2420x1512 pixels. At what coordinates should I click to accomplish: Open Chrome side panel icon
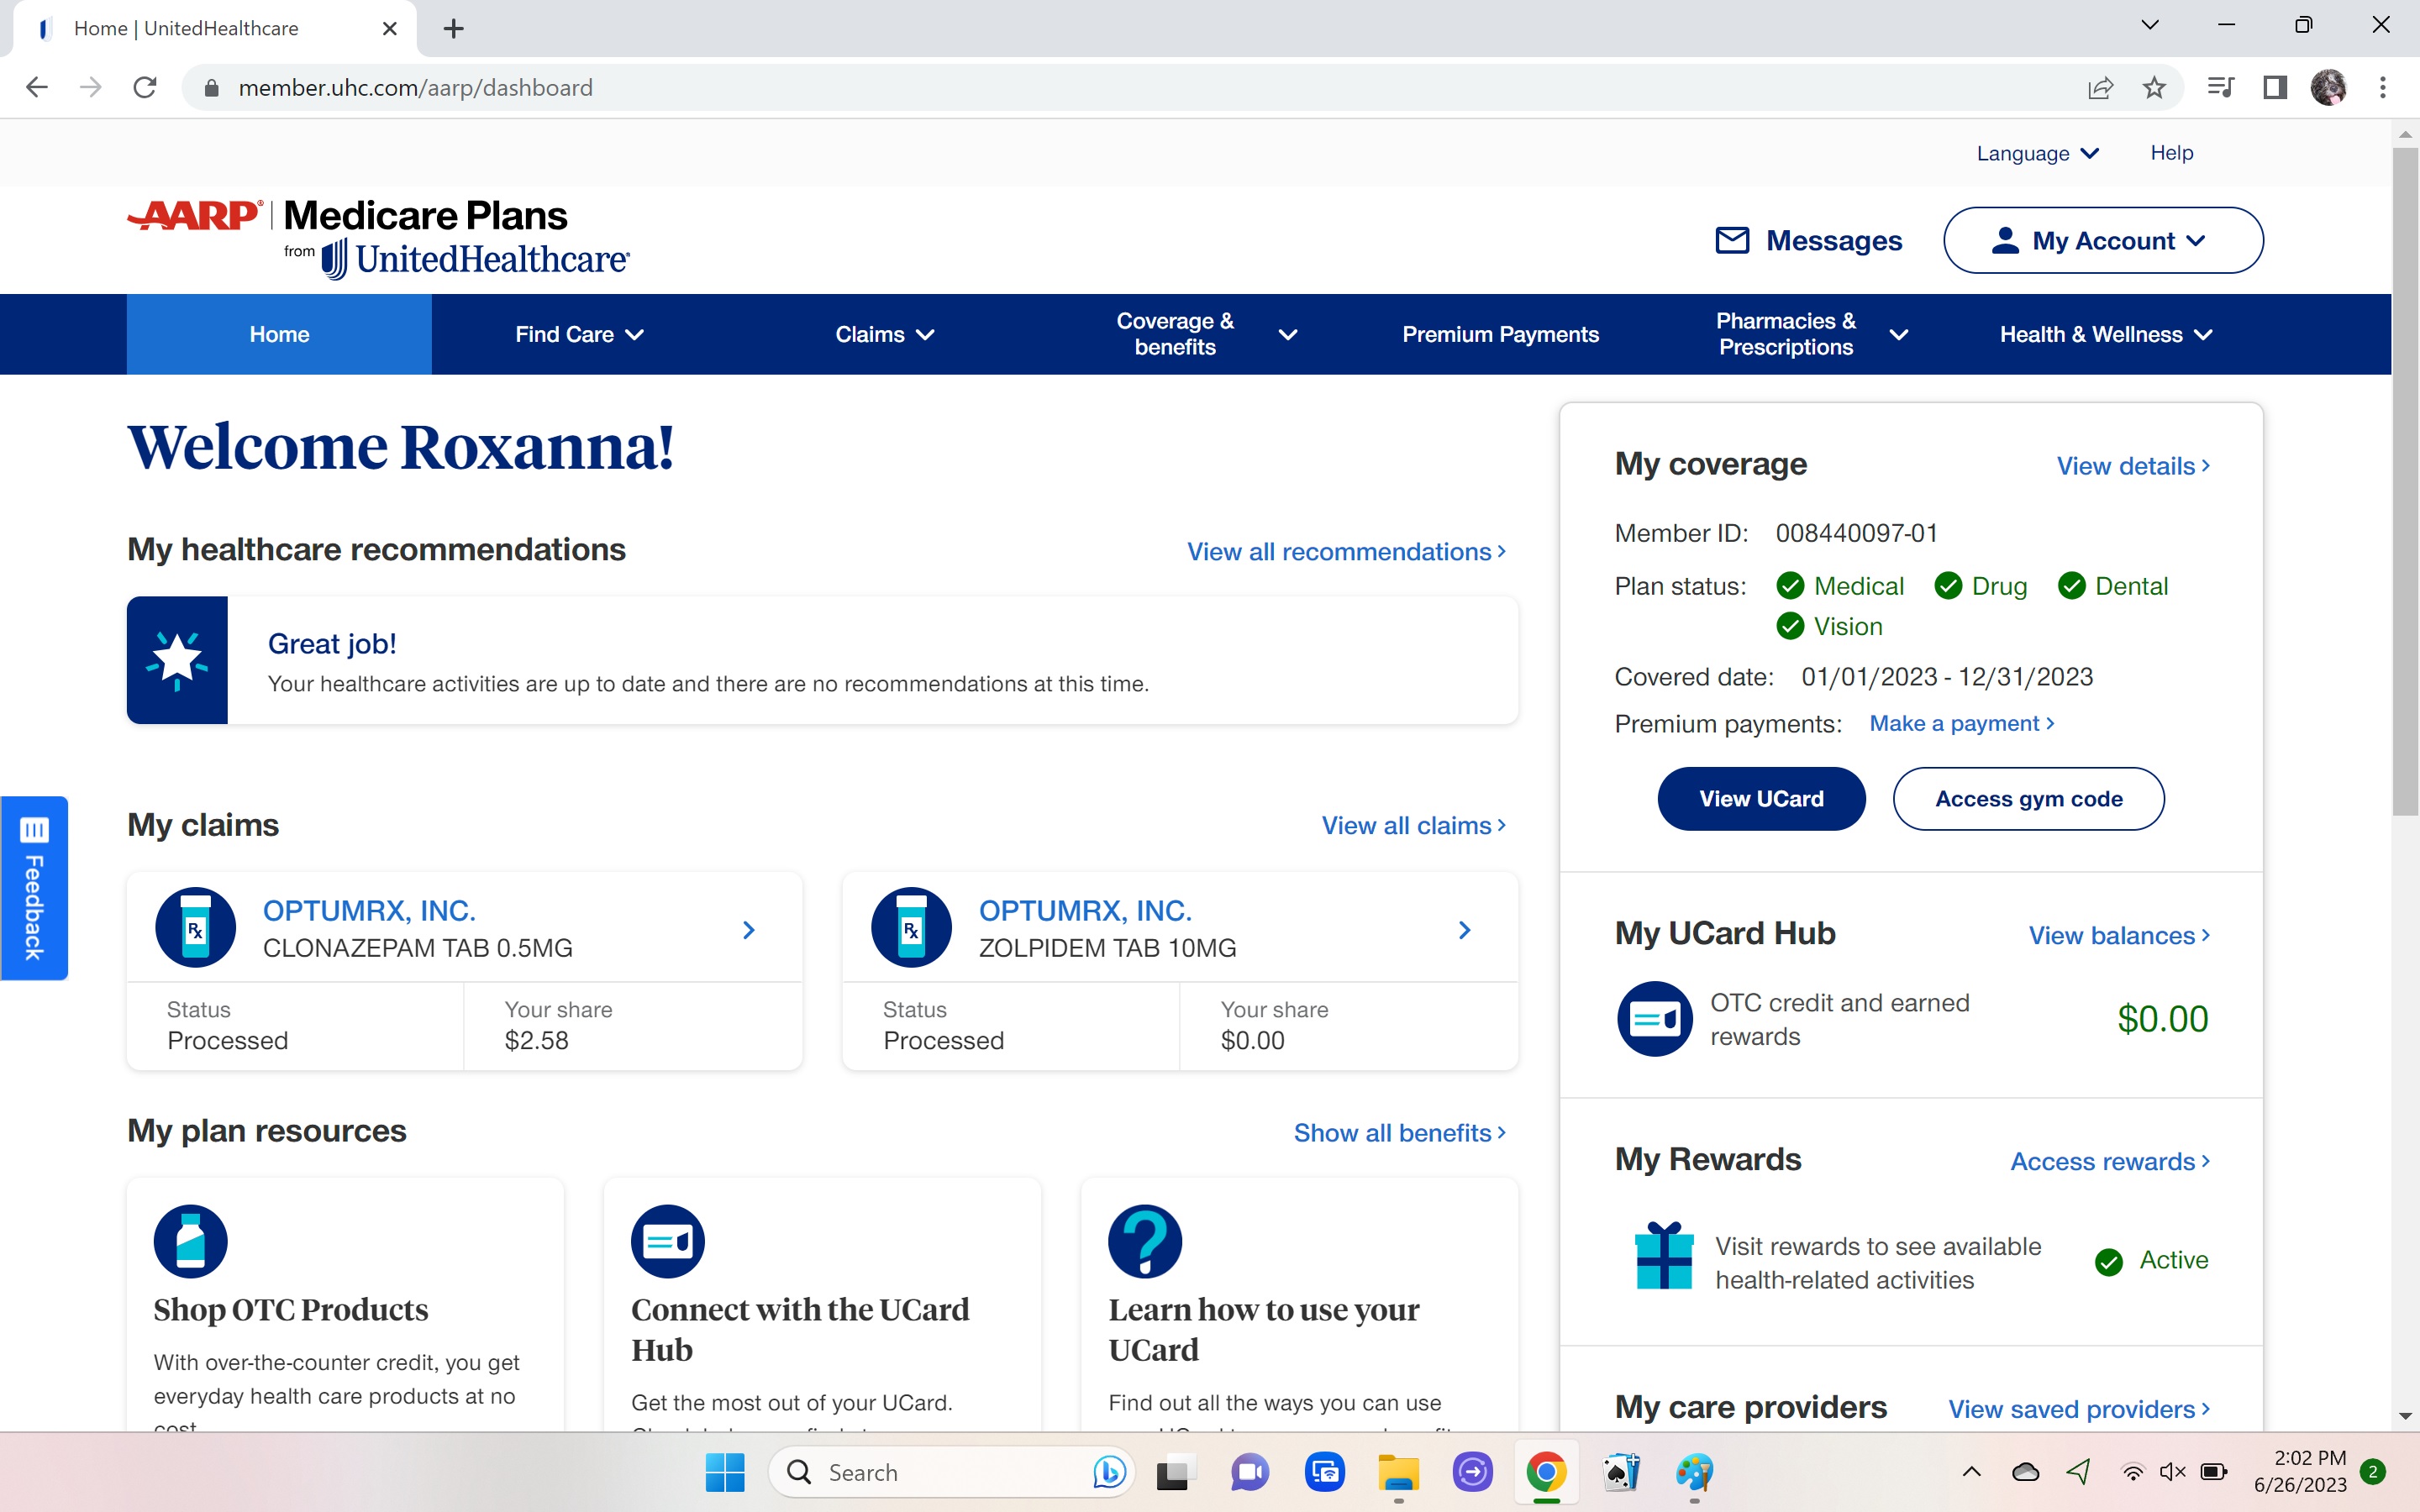[x=2275, y=88]
